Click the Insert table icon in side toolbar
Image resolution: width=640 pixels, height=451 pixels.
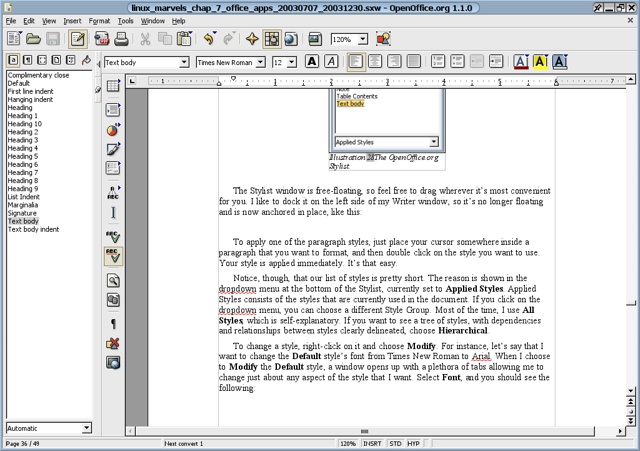tap(113, 88)
